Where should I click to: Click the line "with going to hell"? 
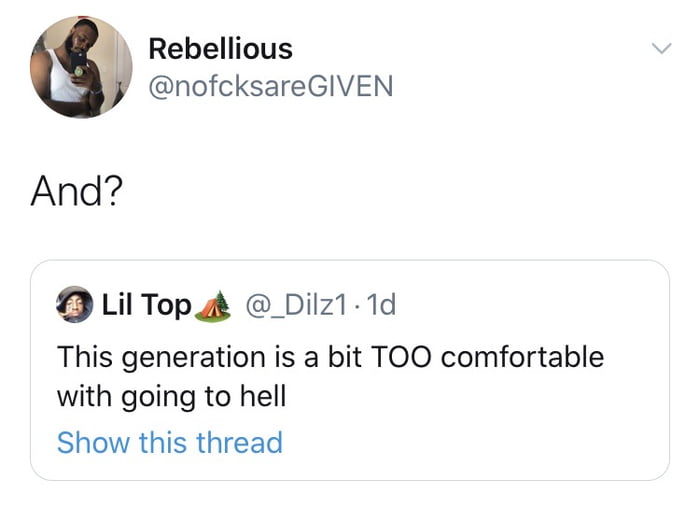coord(171,397)
